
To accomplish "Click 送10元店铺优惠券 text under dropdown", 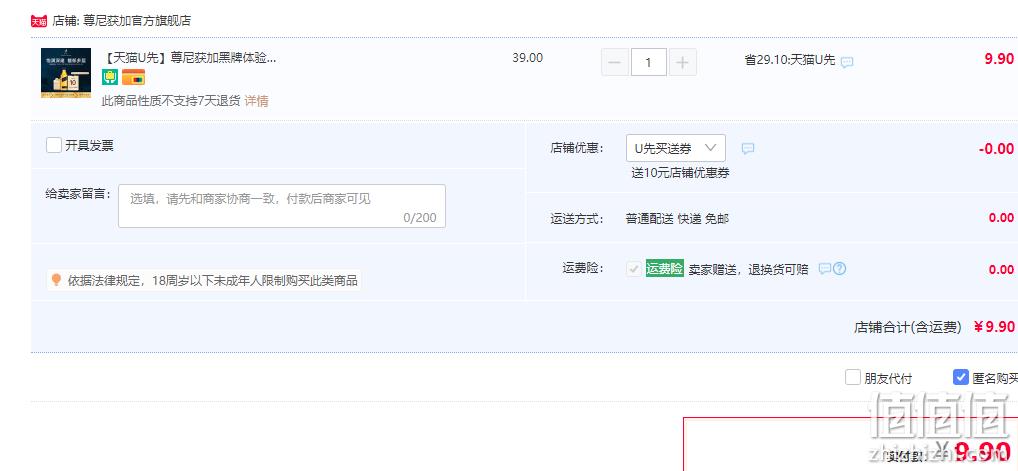I will pyautogui.click(x=680, y=173).
